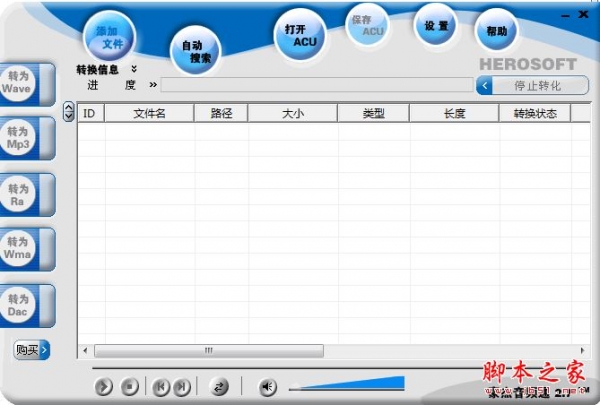Minimize the converter window
600x405 pixels.
566,16
